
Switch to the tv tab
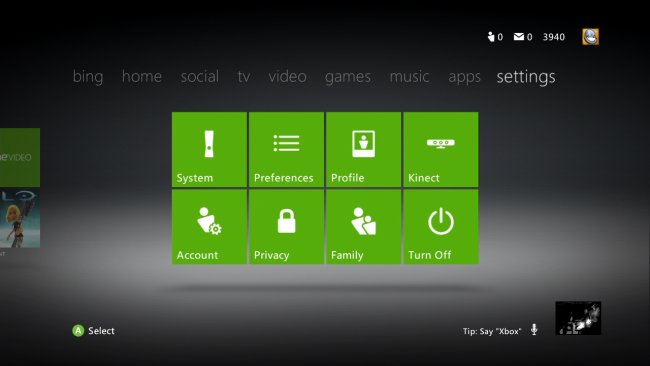pos(244,76)
